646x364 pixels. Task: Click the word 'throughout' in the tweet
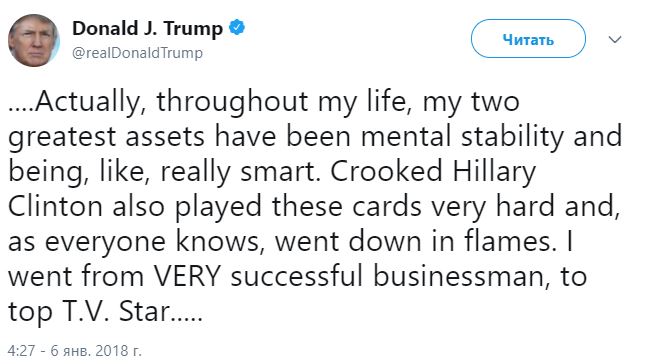pos(232,101)
